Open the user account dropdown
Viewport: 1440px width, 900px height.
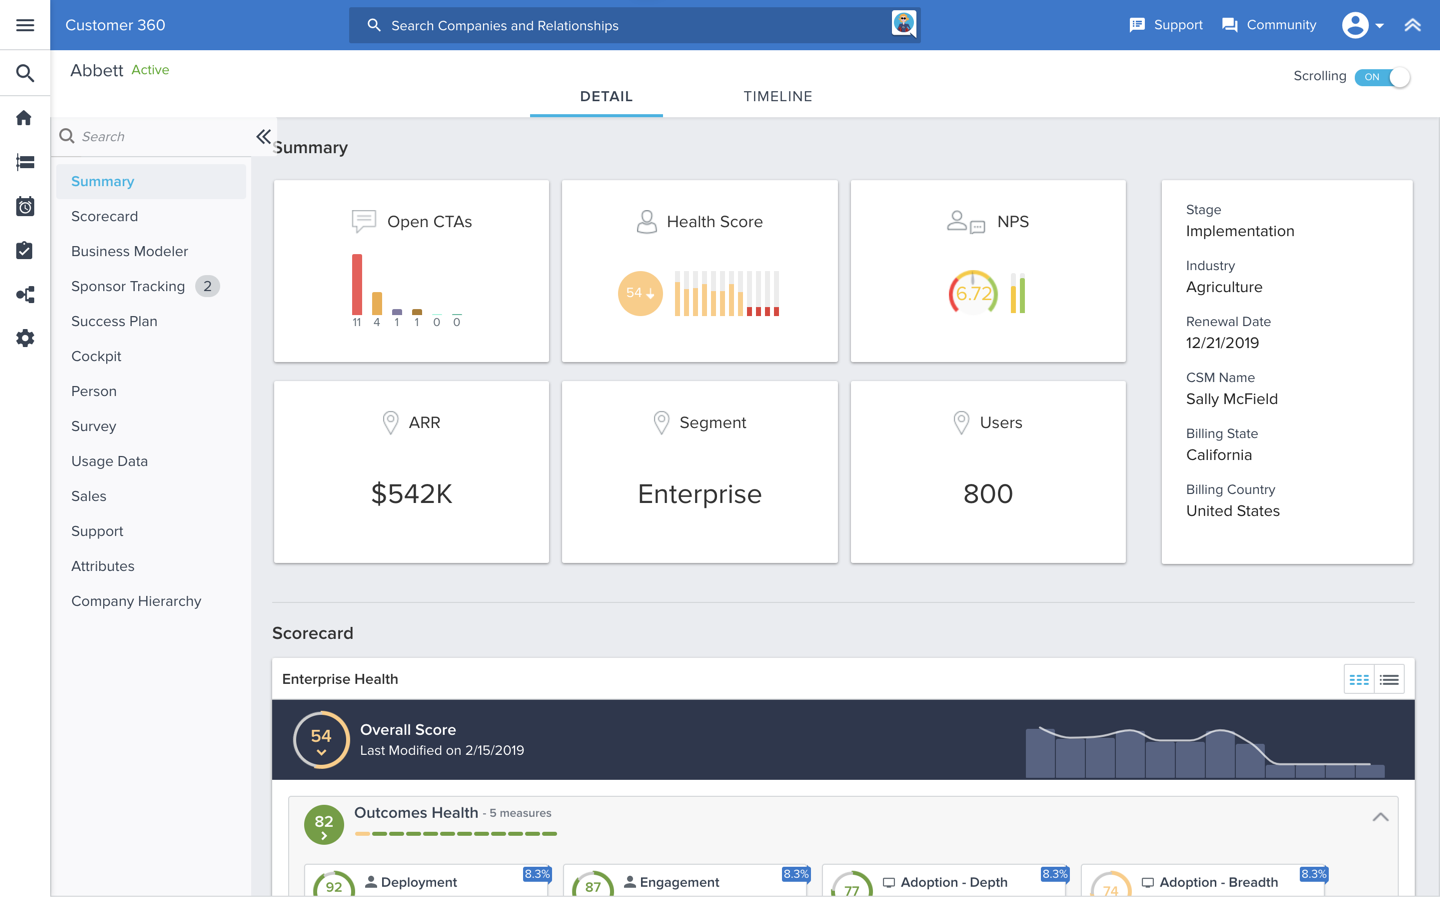tap(1363, 25)
